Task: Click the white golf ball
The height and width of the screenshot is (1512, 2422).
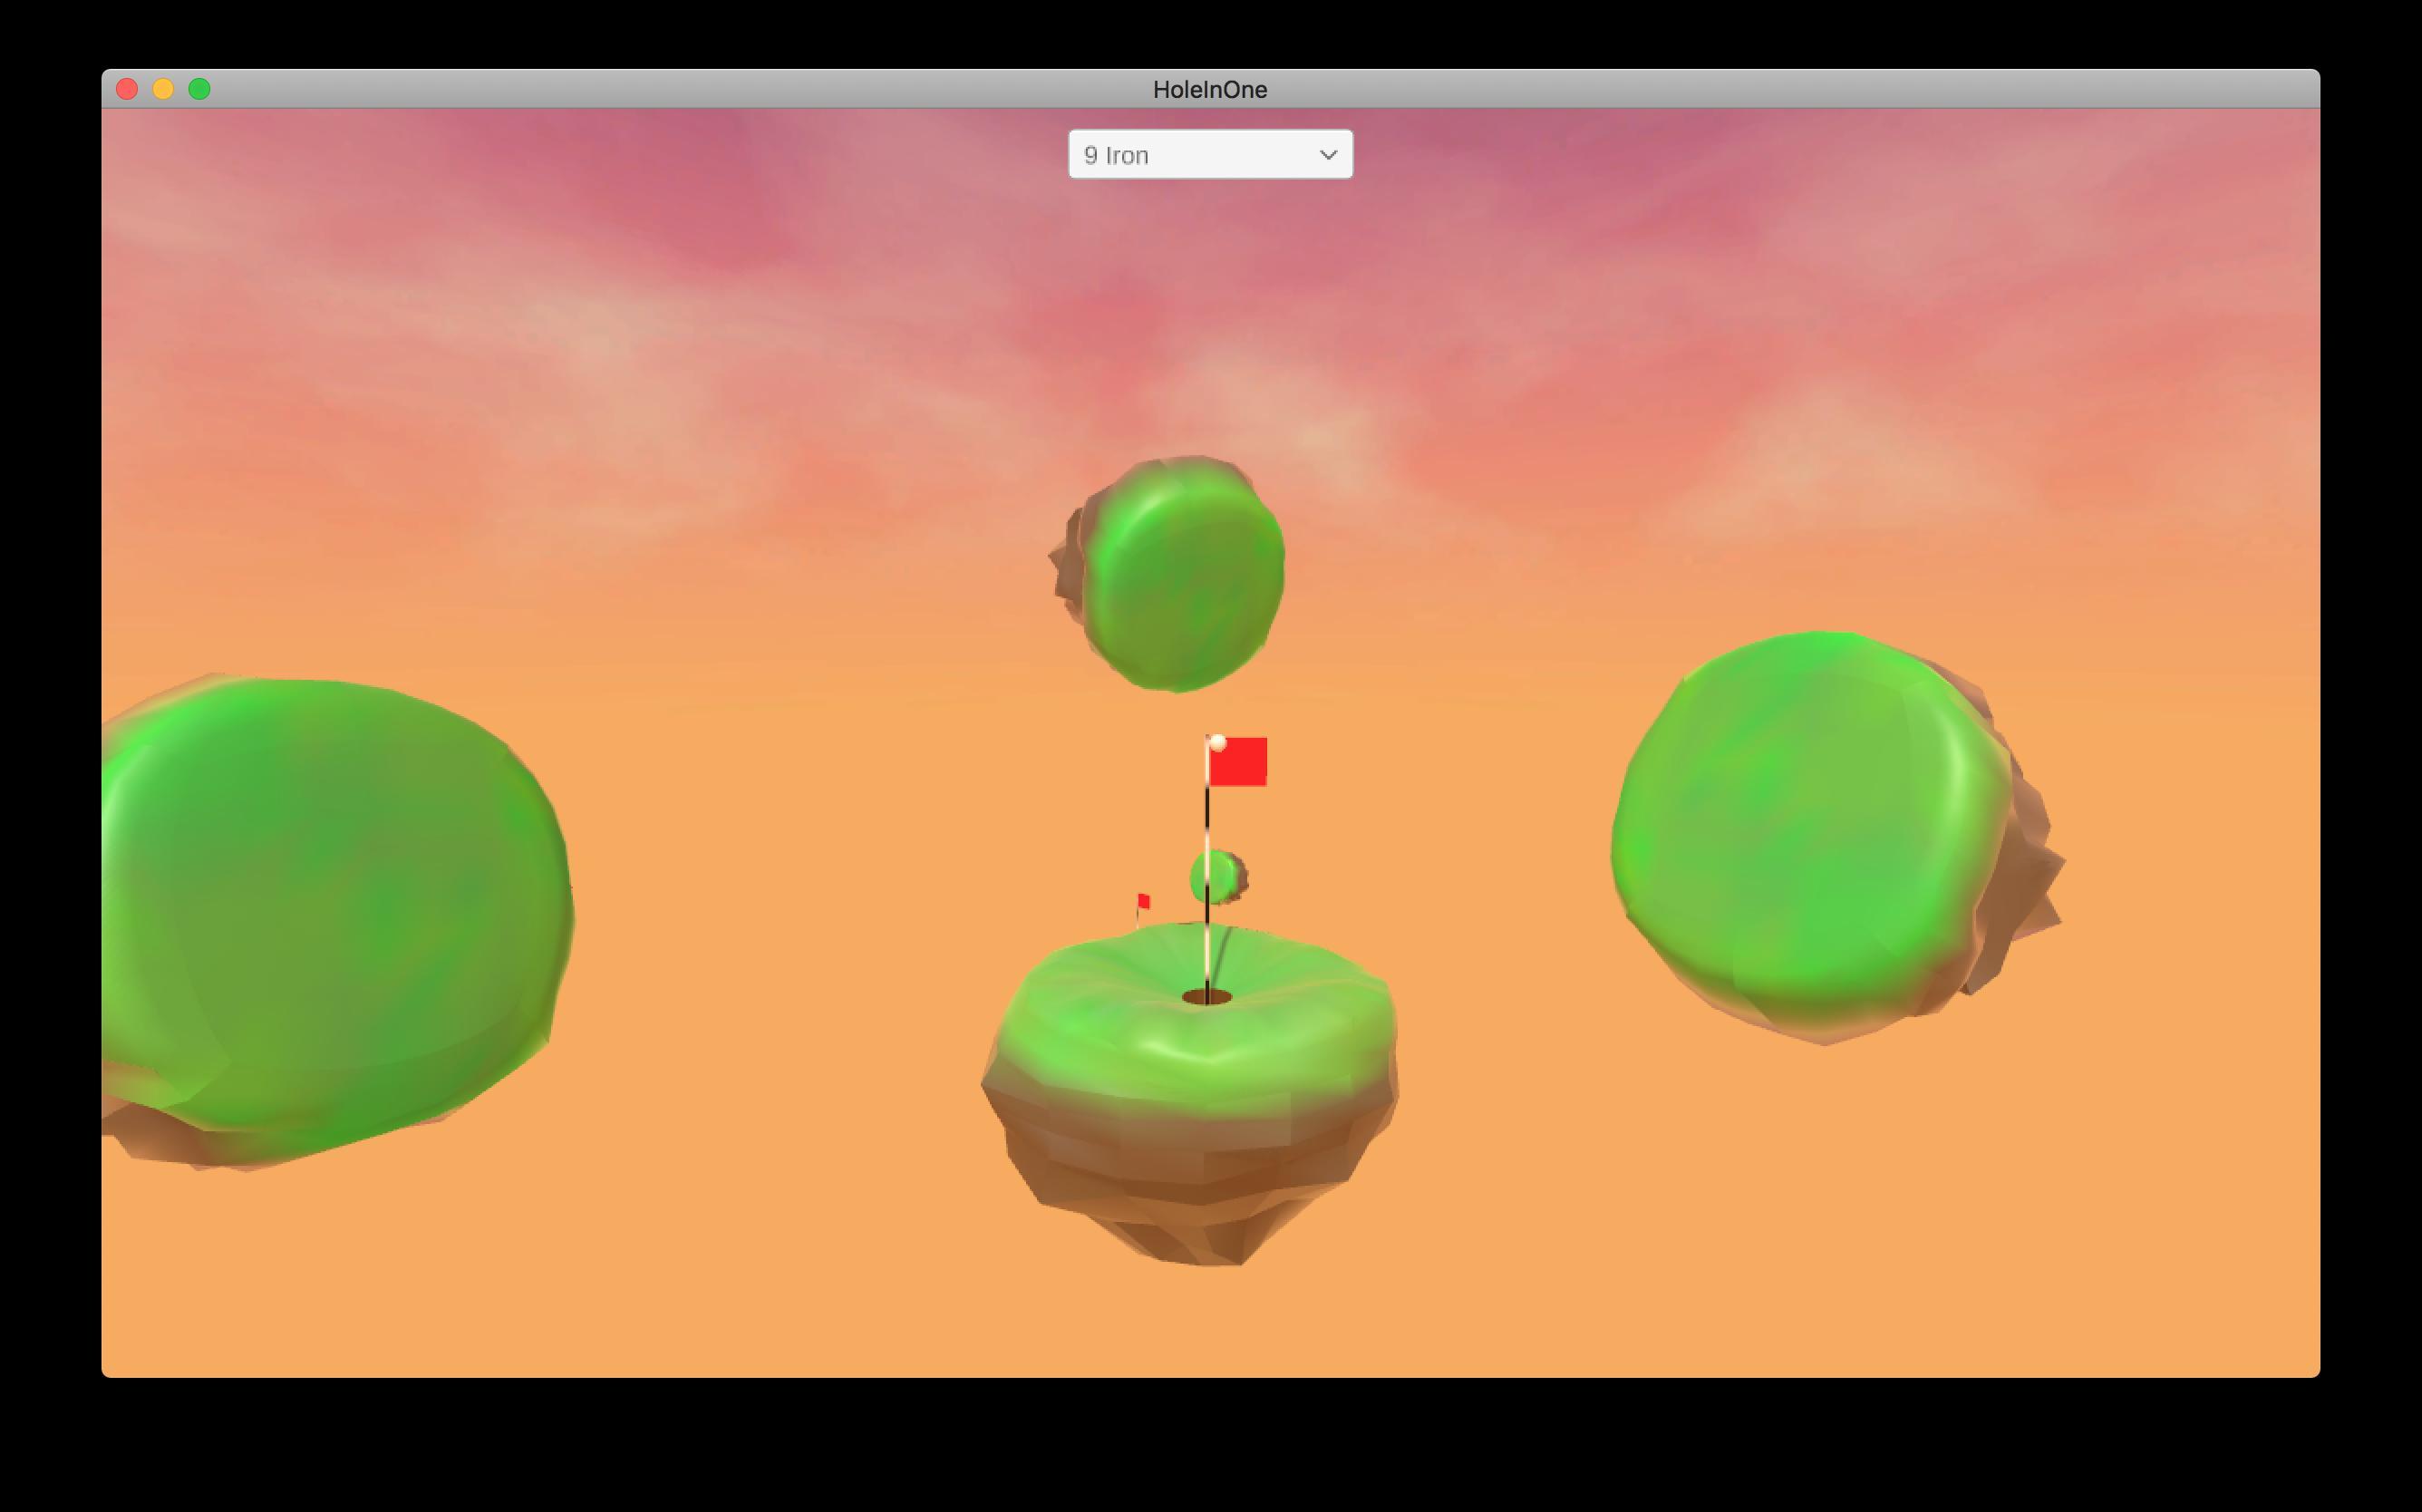Action: click(1217, 743)
